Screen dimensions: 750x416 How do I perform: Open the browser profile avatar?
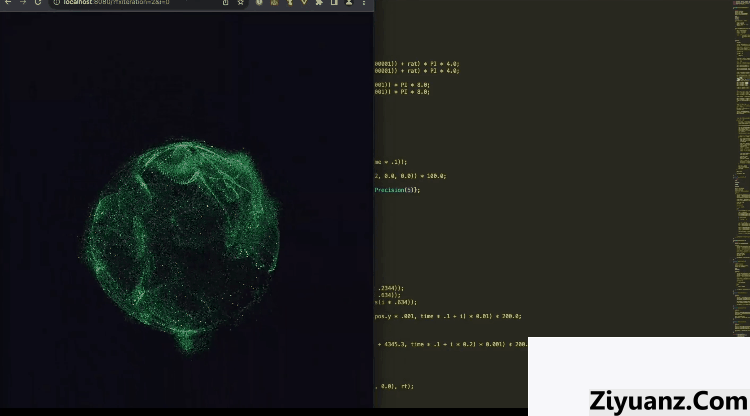[x=347, y=3]
